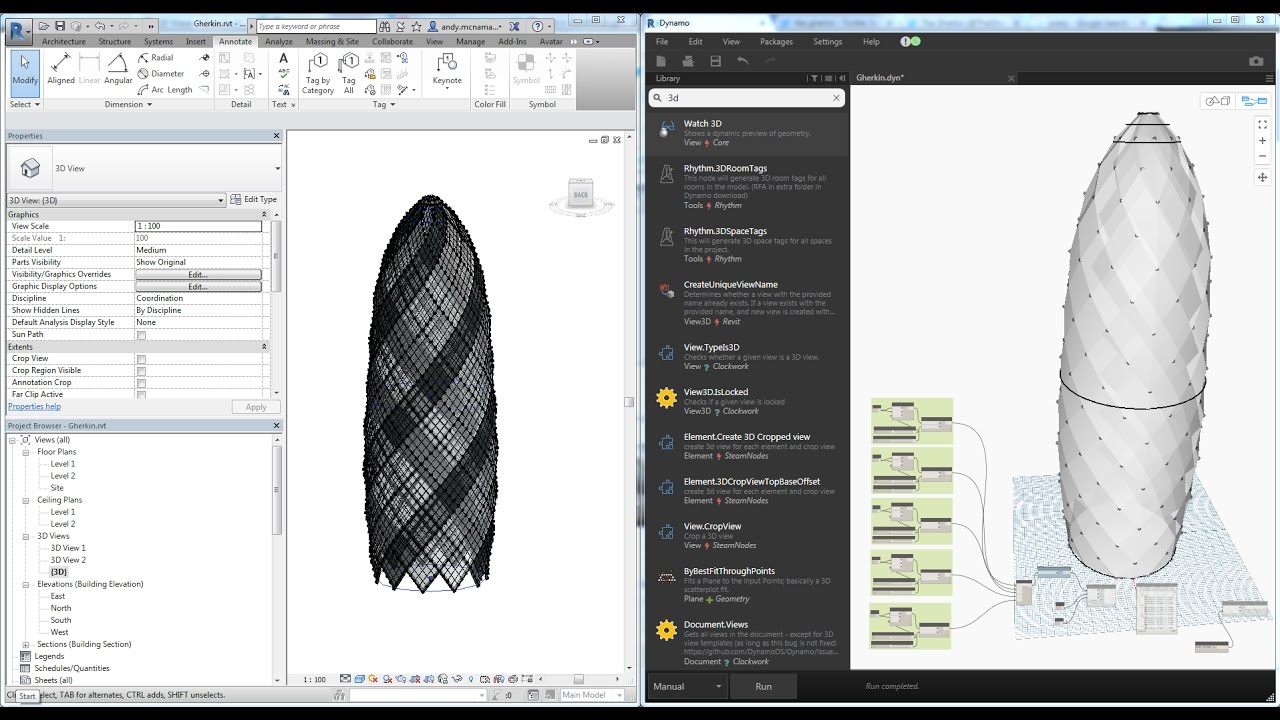1280x720 pixels.
Task: Open the Massing & Site ribbon tab
Action: click(332, 42)
